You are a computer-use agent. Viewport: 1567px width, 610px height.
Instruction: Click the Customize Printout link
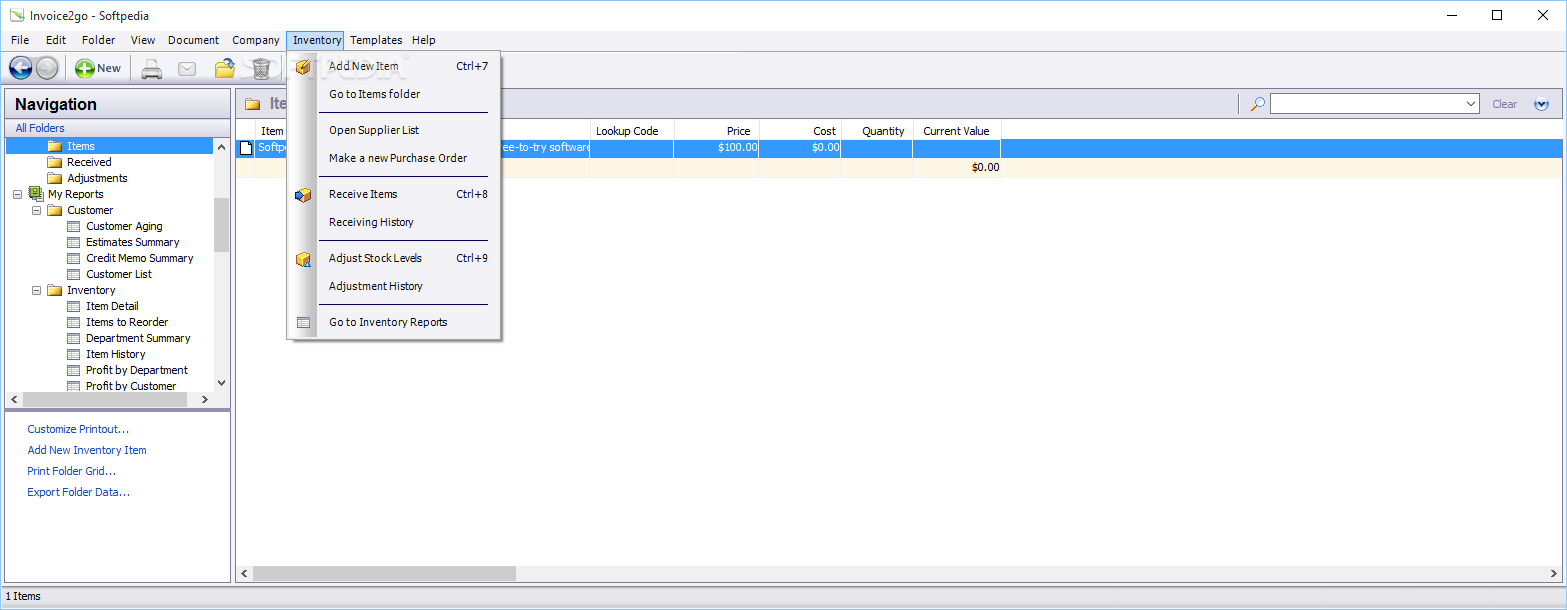click(x=78, y=429)
